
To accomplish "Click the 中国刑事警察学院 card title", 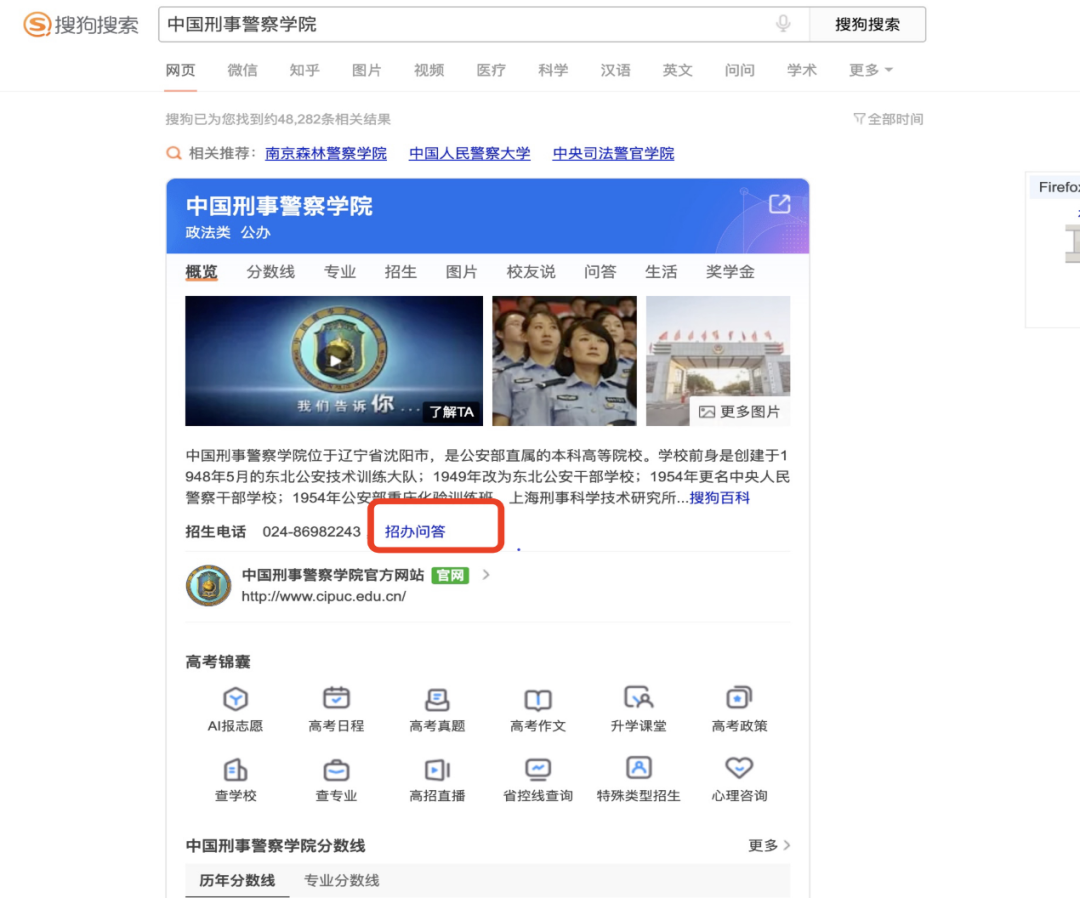I will [279, 206].
